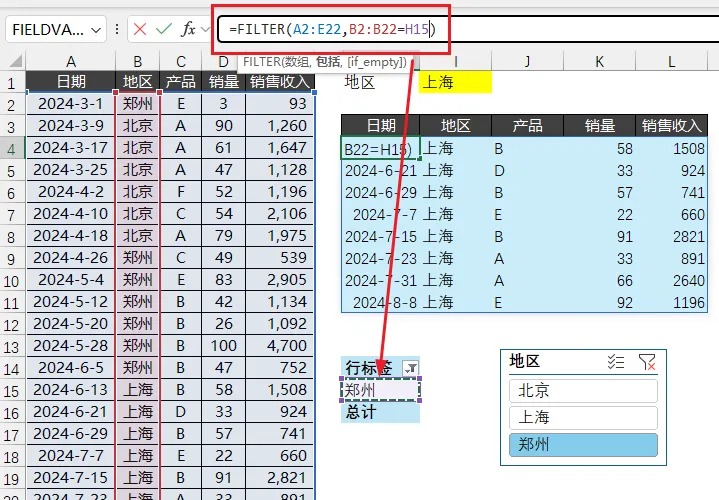Image resolution: width=719 pixels, height=500 pixels.
Task: Click cell with date 2024-3-1
Action: pyautogui.click(x=71, y=104)
